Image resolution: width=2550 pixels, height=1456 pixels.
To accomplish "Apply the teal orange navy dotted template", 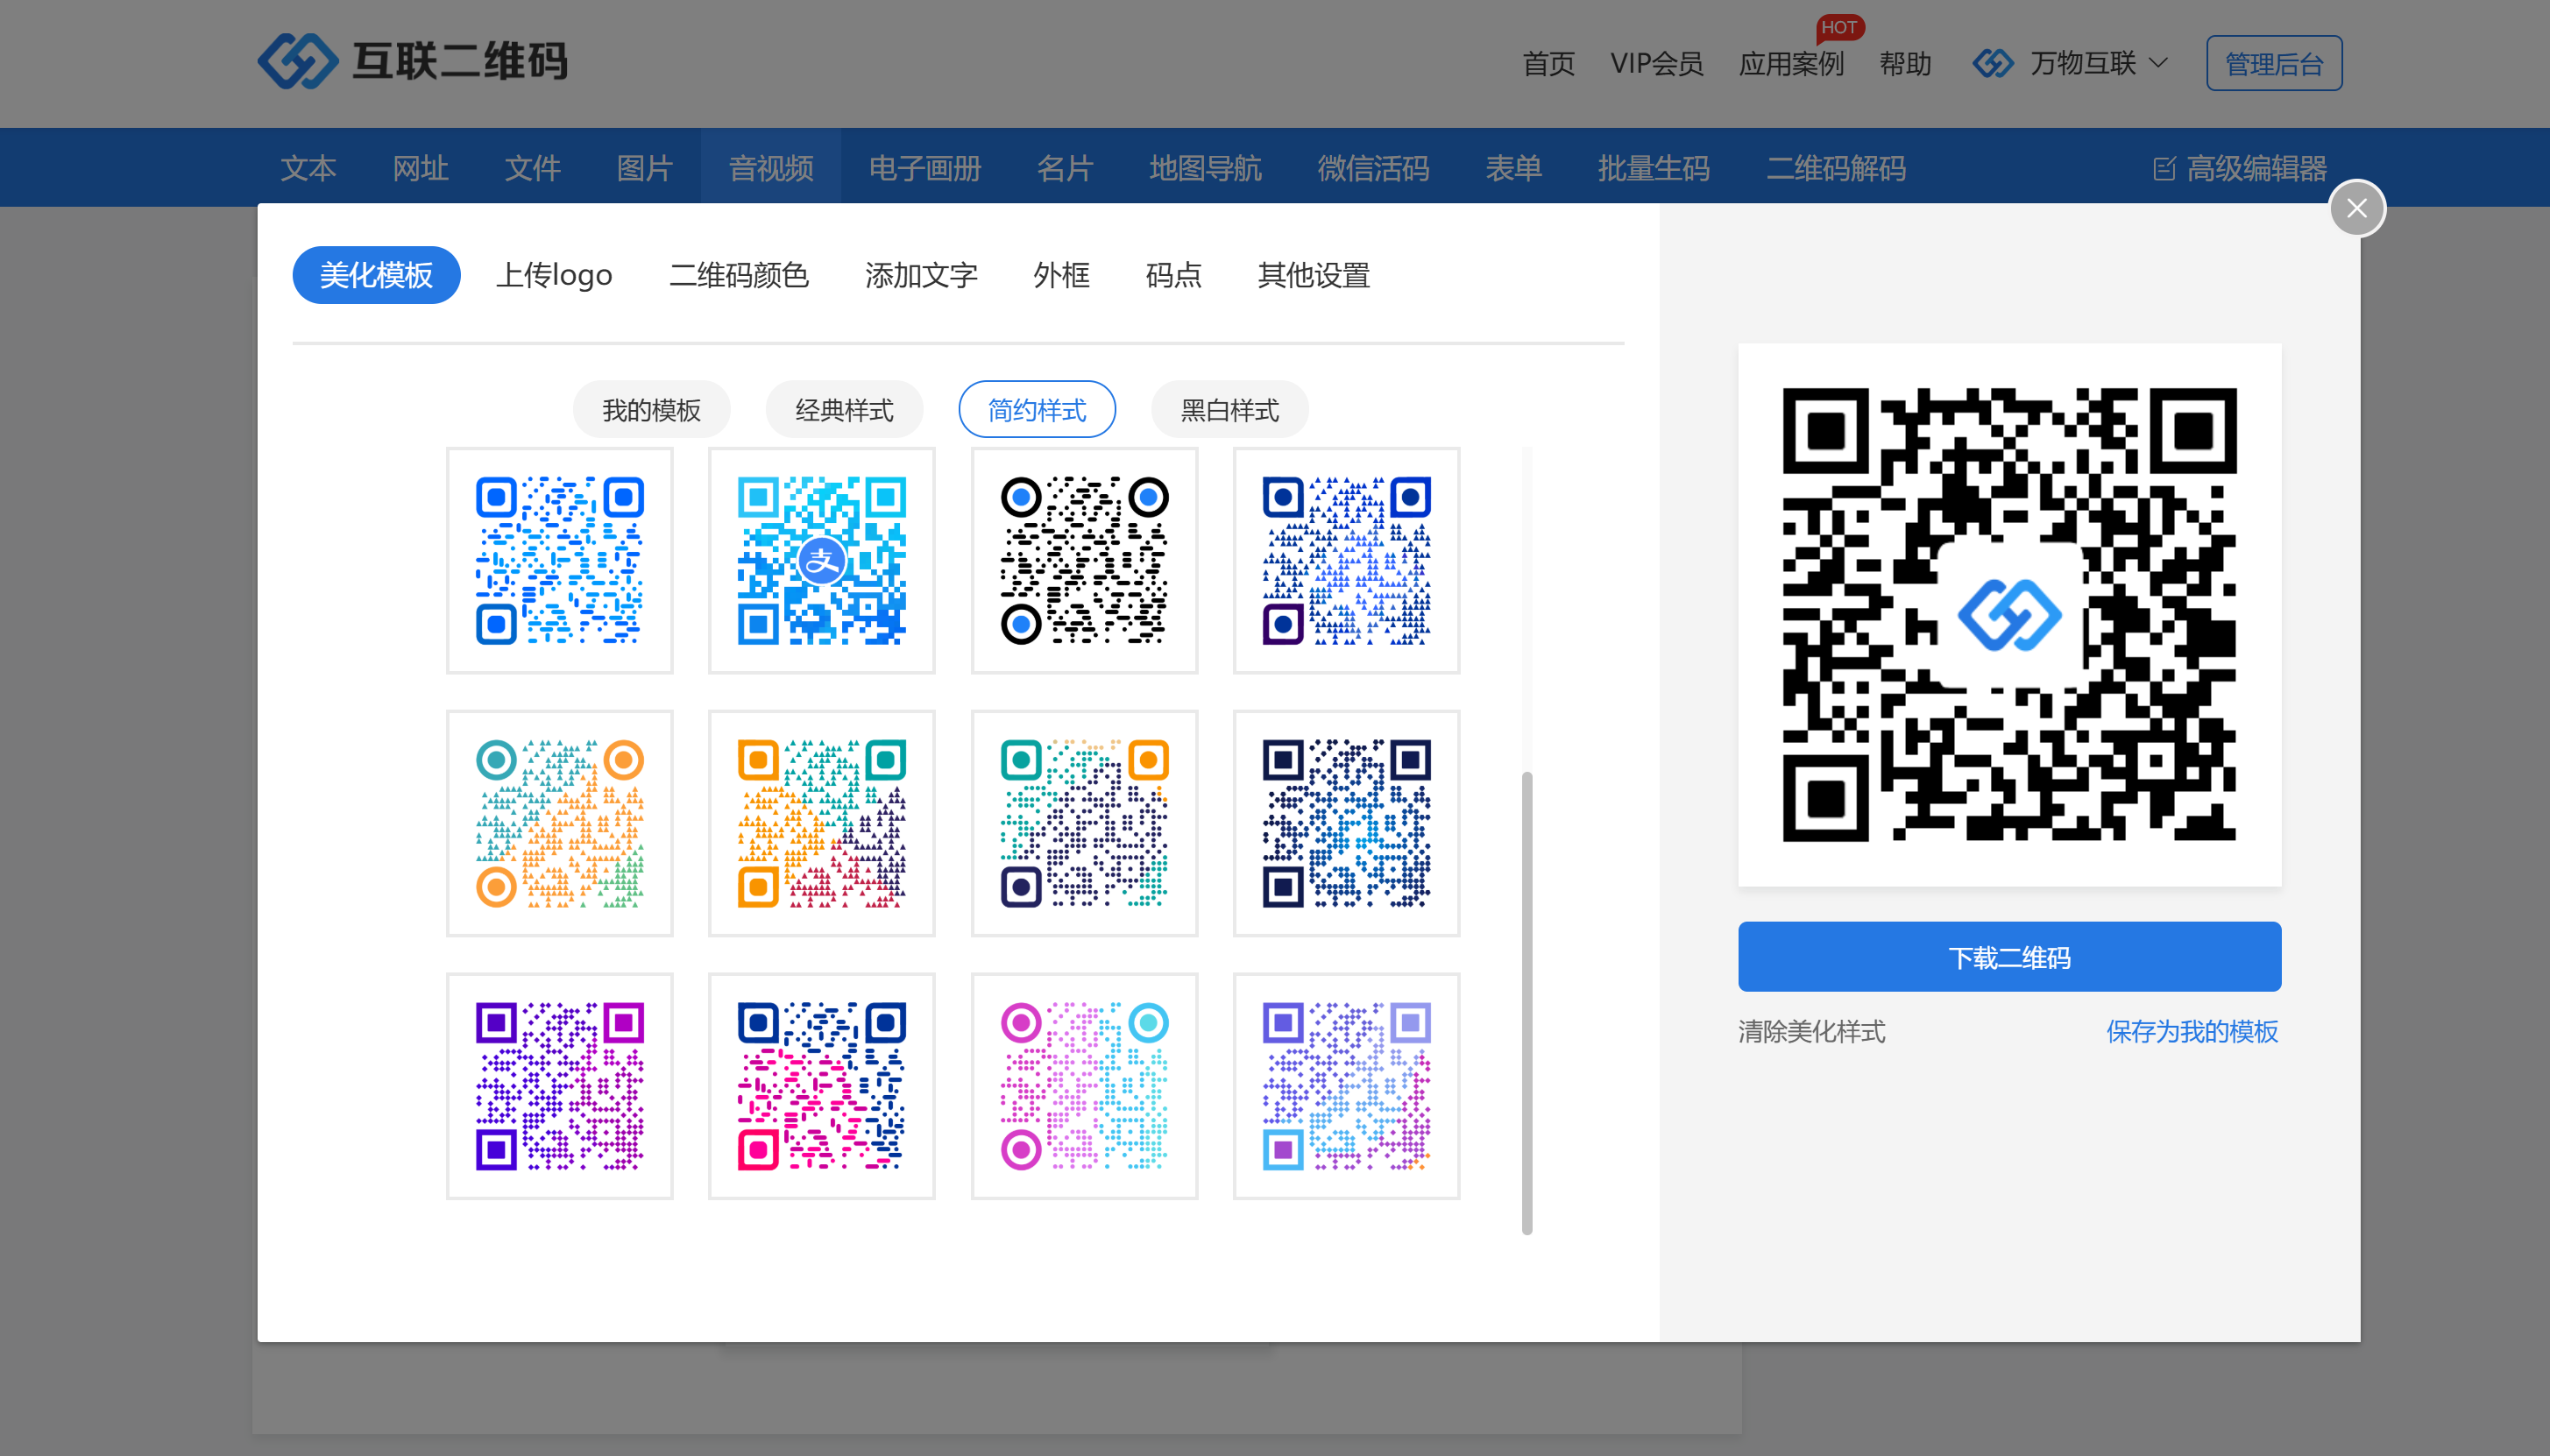I will tap(1084, 823).
